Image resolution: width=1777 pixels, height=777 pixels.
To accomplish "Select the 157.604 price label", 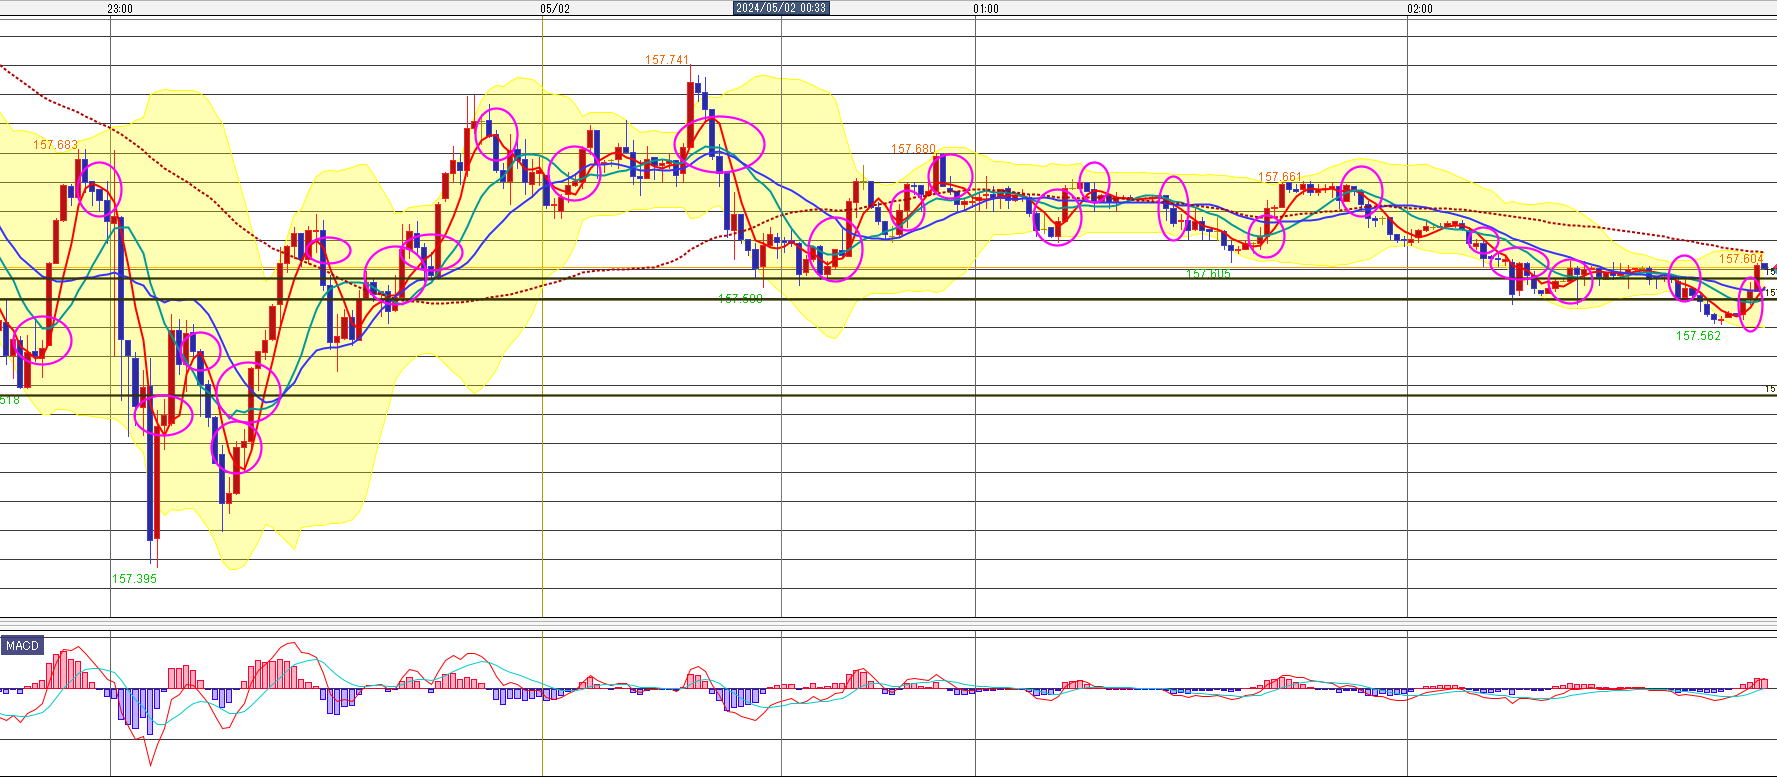I will click(x=1741, y=259).
